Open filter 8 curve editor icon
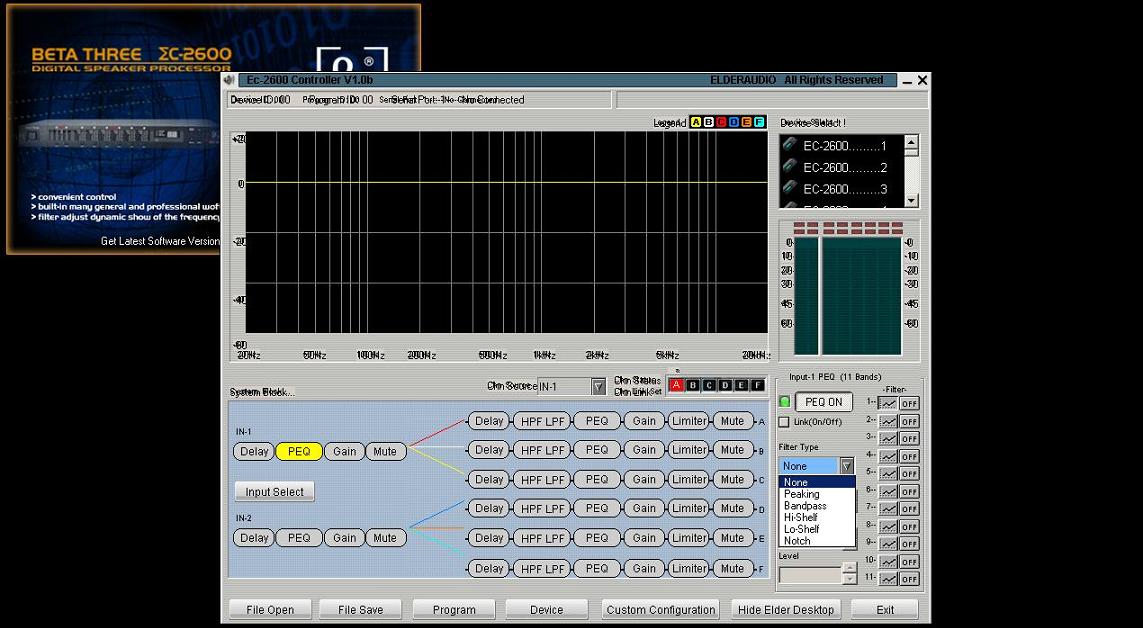The image size is (1143, 628). [x=888, y=527]
